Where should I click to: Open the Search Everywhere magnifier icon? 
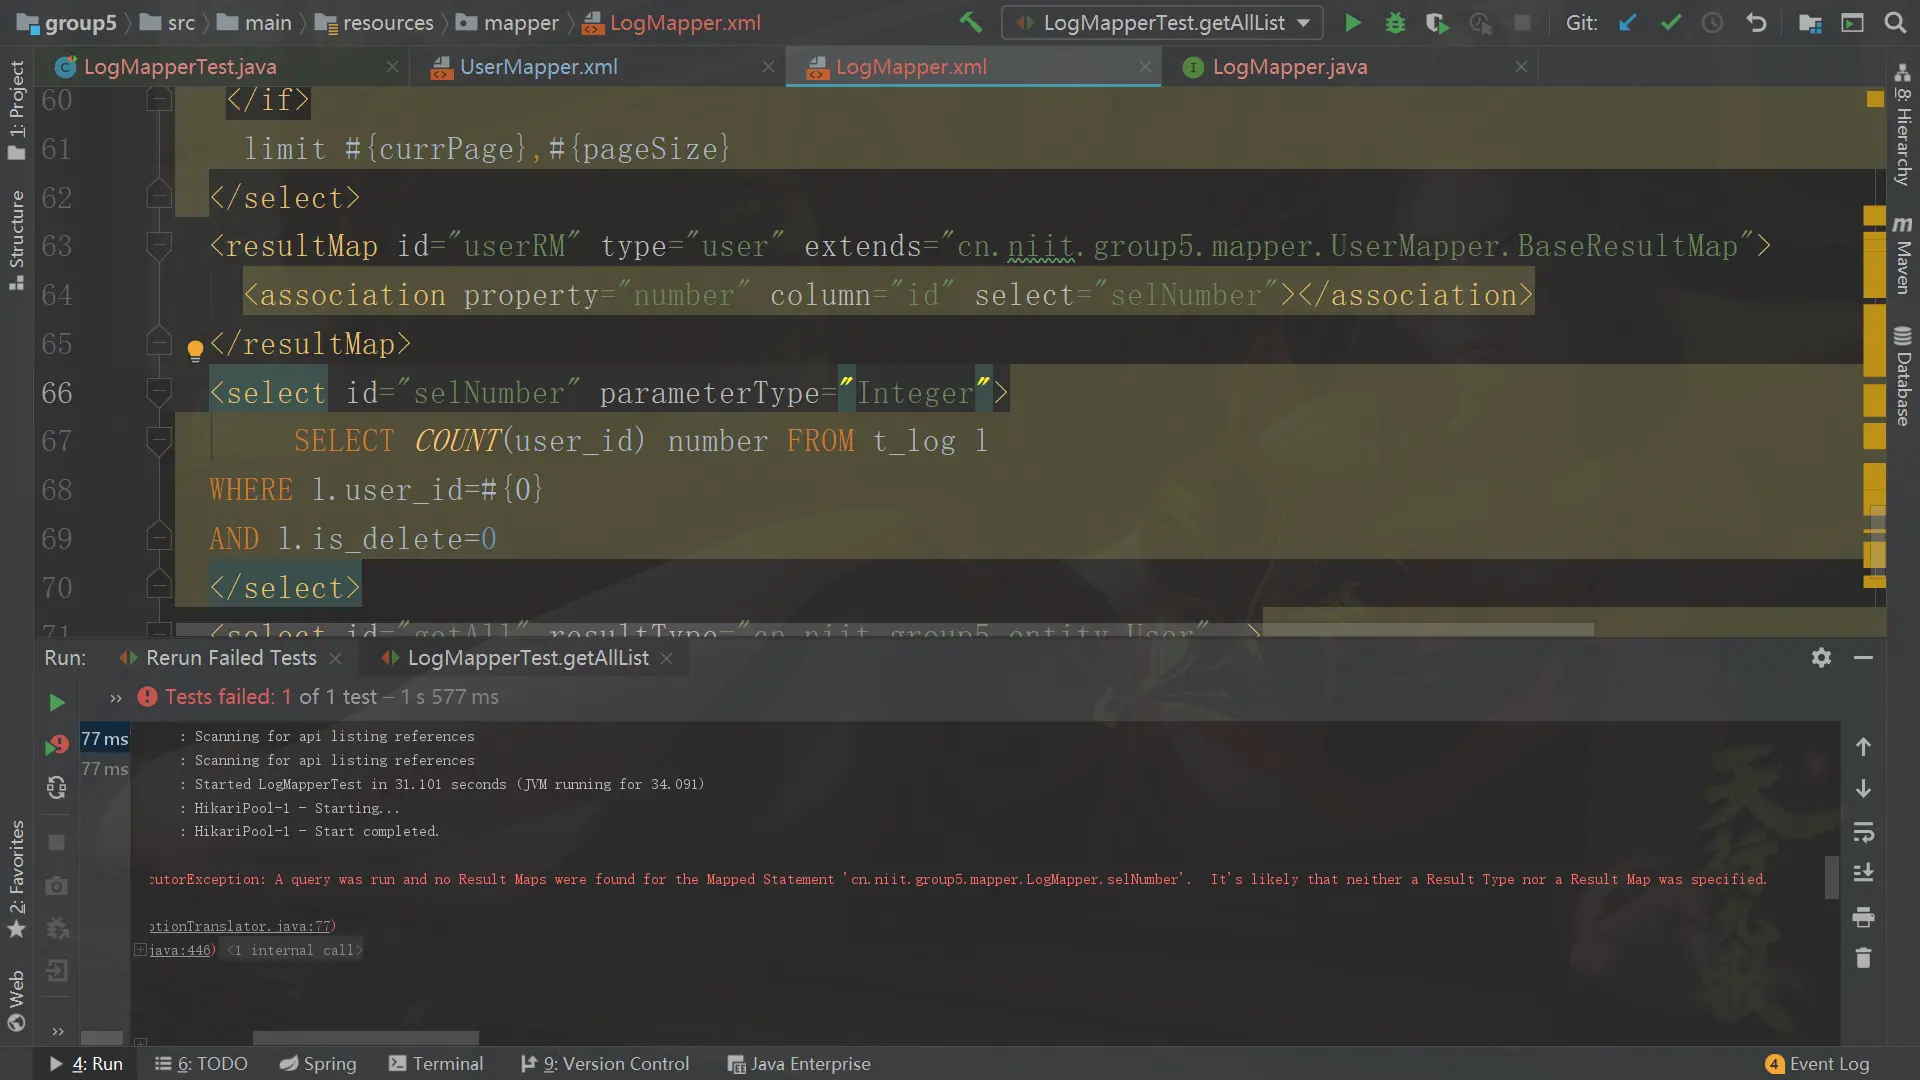tap(1895, 22)
